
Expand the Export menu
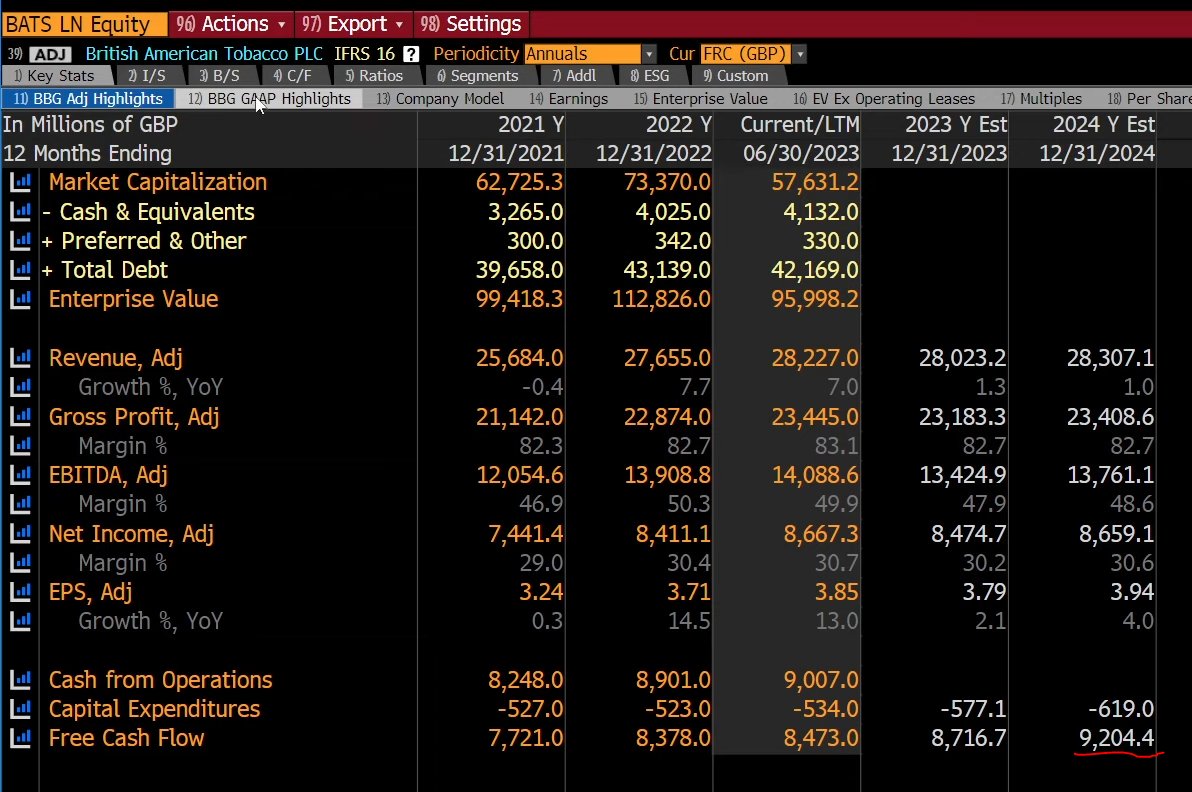[x=352, y=24]
